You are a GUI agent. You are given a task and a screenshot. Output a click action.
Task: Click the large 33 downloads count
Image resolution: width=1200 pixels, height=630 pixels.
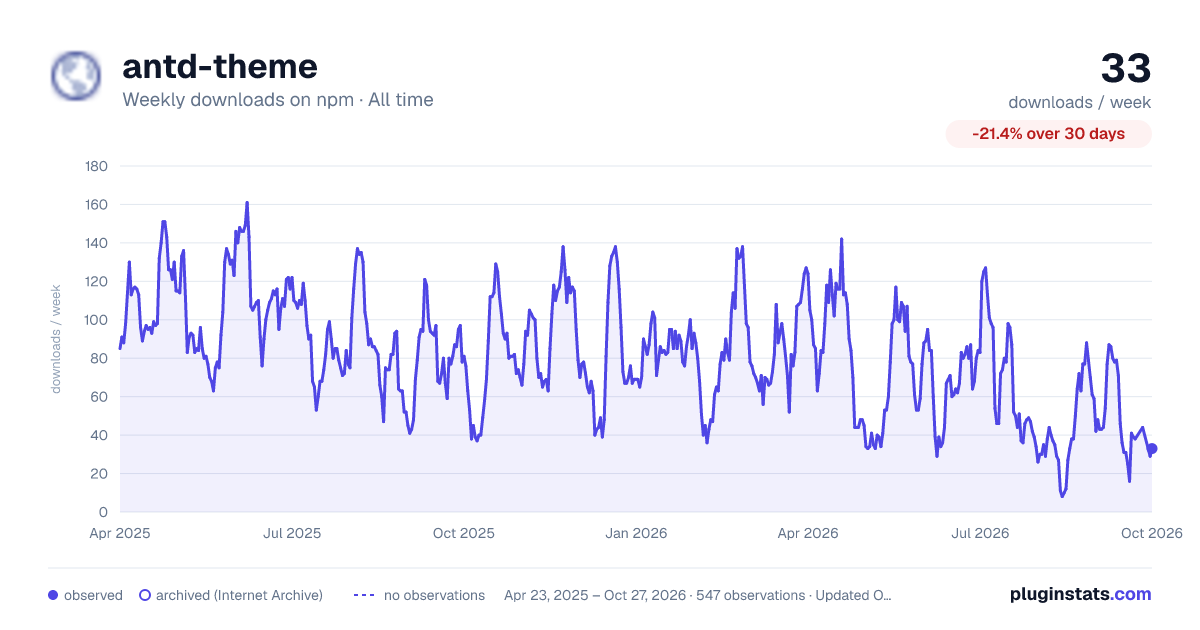[x=1126, y=69]
